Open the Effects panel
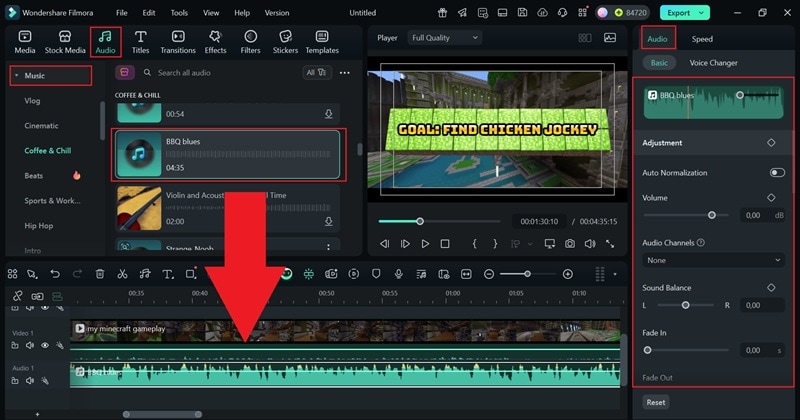Viewport: 800px width, 420px height. [215, 42]
